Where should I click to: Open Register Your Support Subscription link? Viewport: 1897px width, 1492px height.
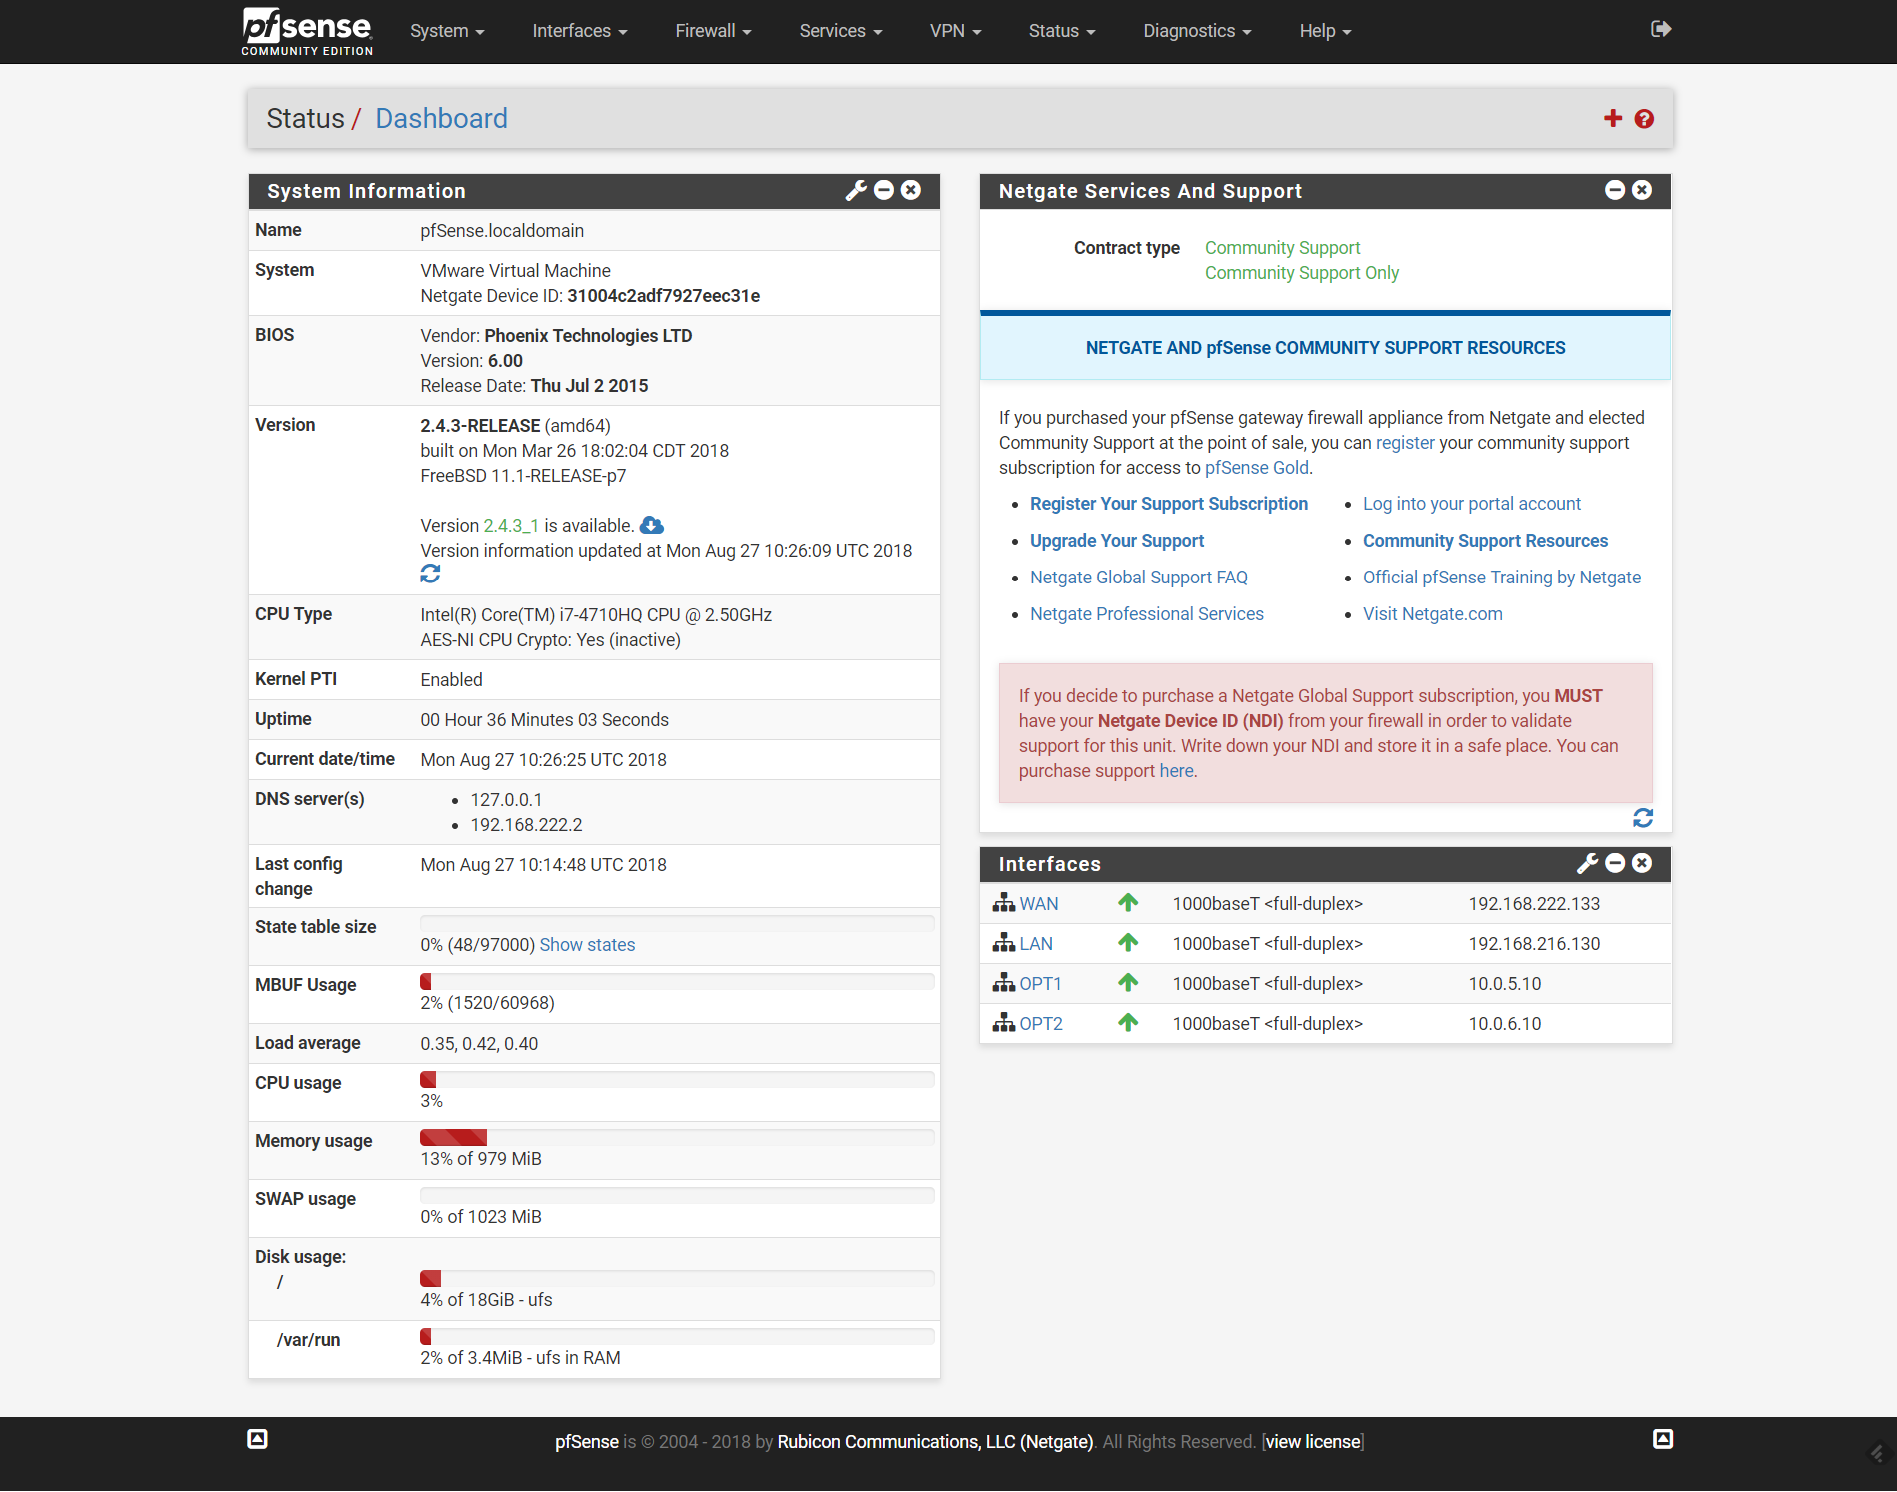(1169, 504)
